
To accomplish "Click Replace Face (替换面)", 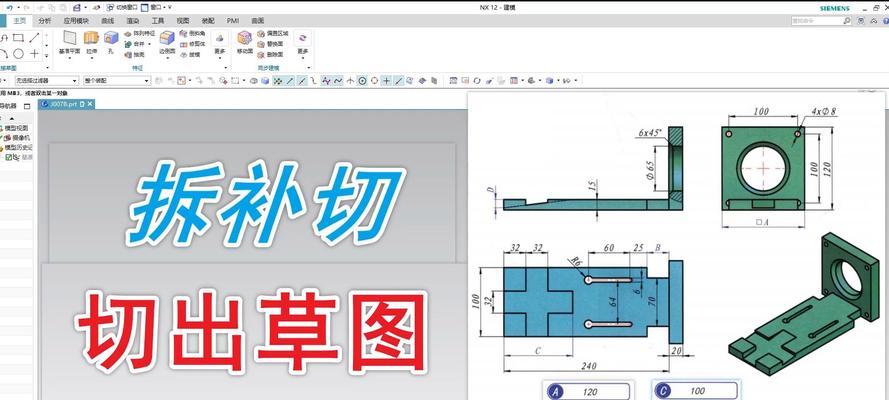I will click(270, 44).
